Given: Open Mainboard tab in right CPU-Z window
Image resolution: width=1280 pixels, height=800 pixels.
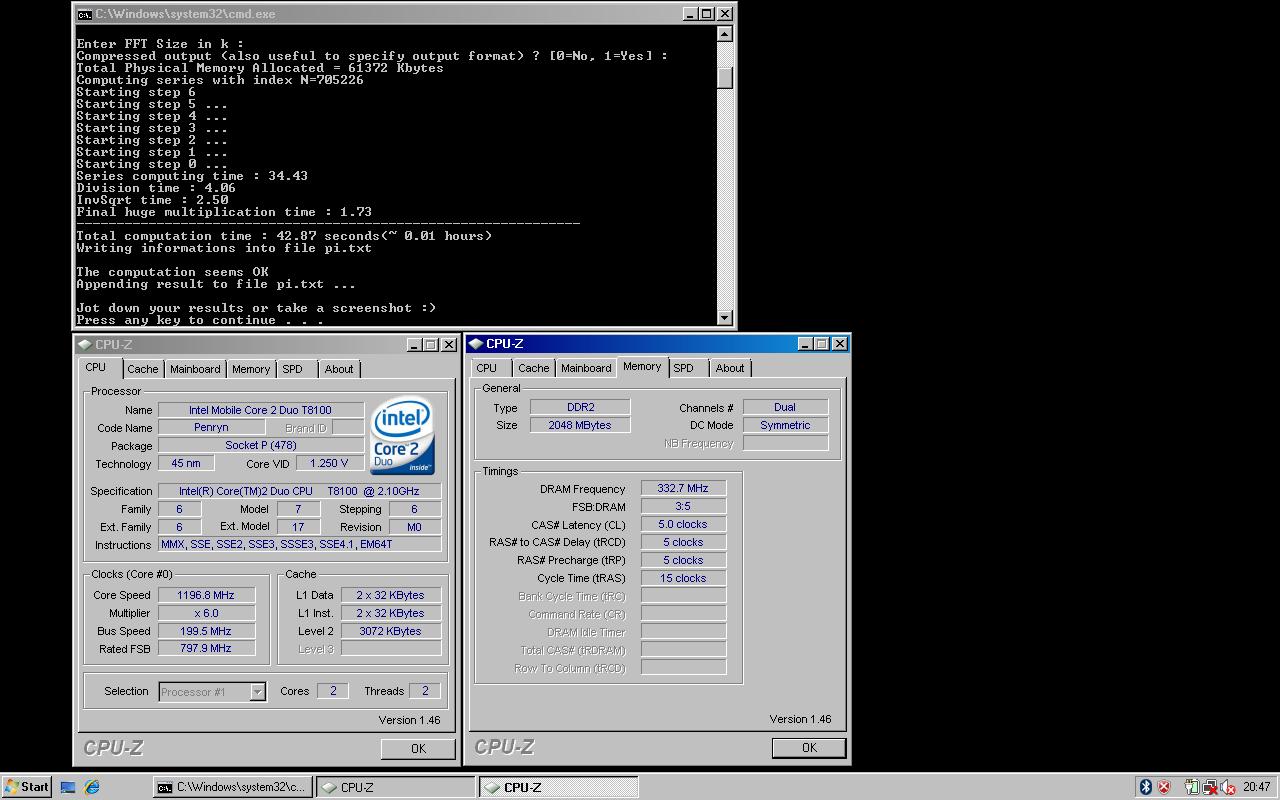Looking at the screenshot, I should tap(586, 368).
